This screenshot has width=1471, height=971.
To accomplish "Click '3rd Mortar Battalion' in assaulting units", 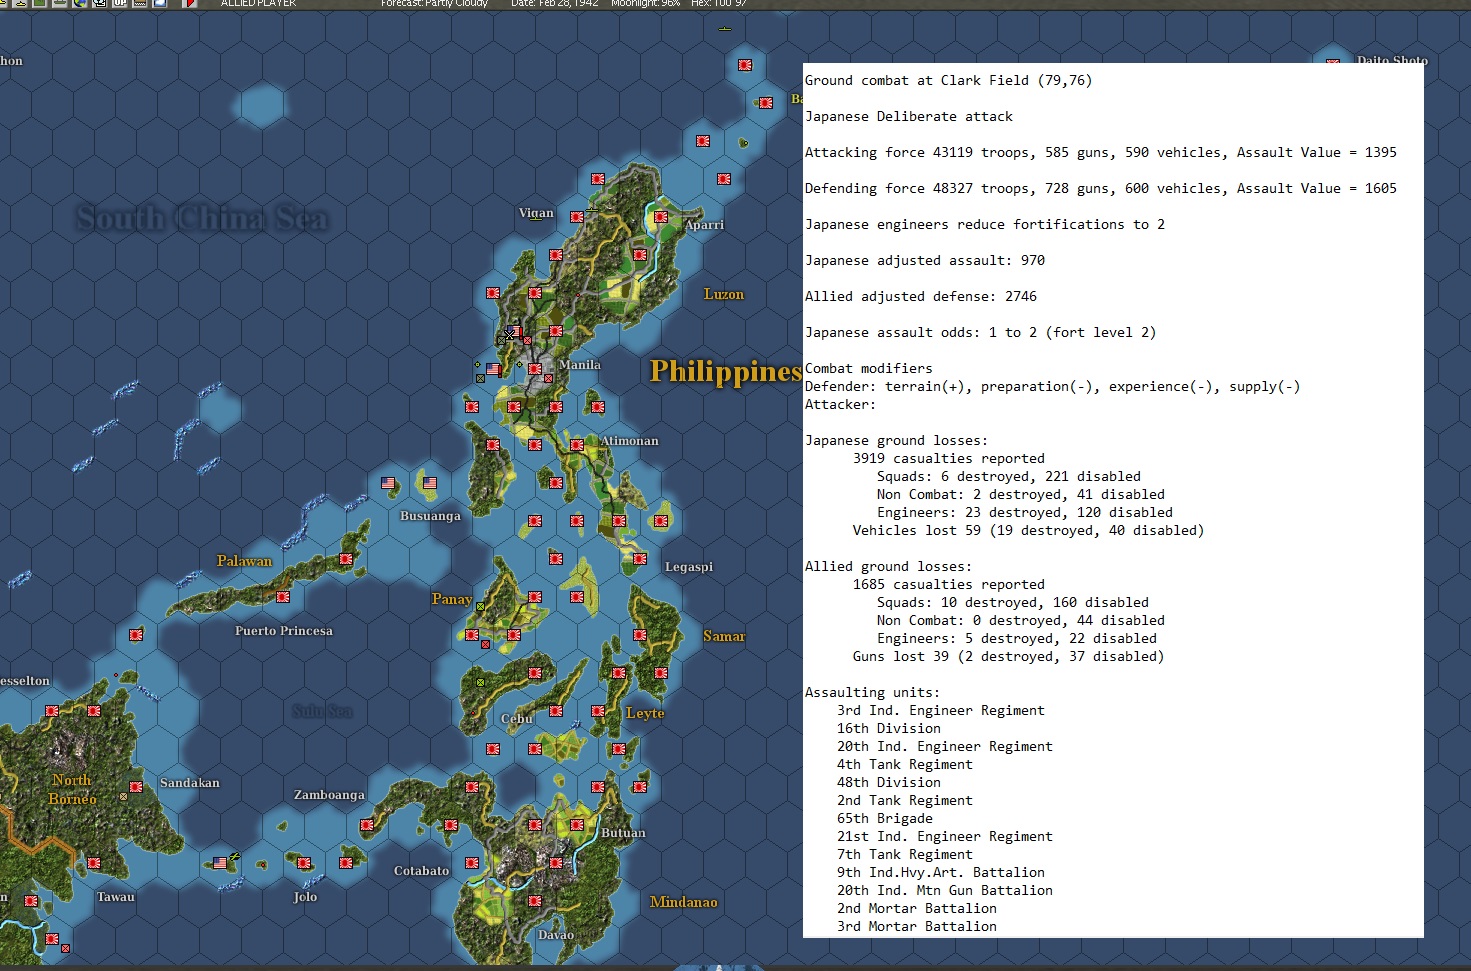I will 917,927.
